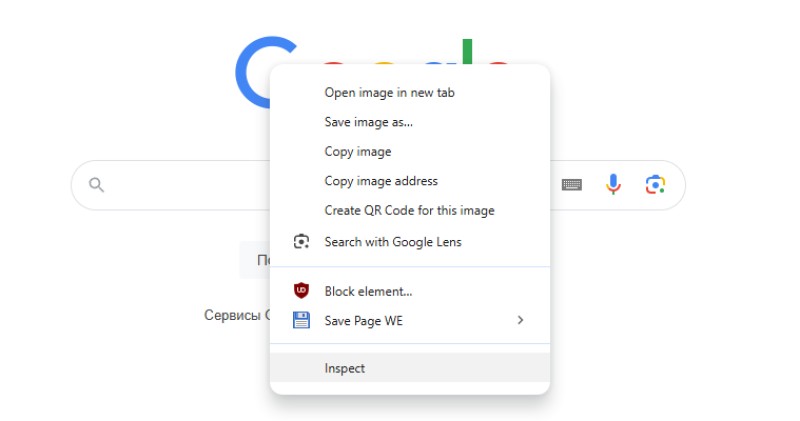This screenshot has width=800, height=421.
Task: Open Save Page WE menu entry
Action: (363, 320)
